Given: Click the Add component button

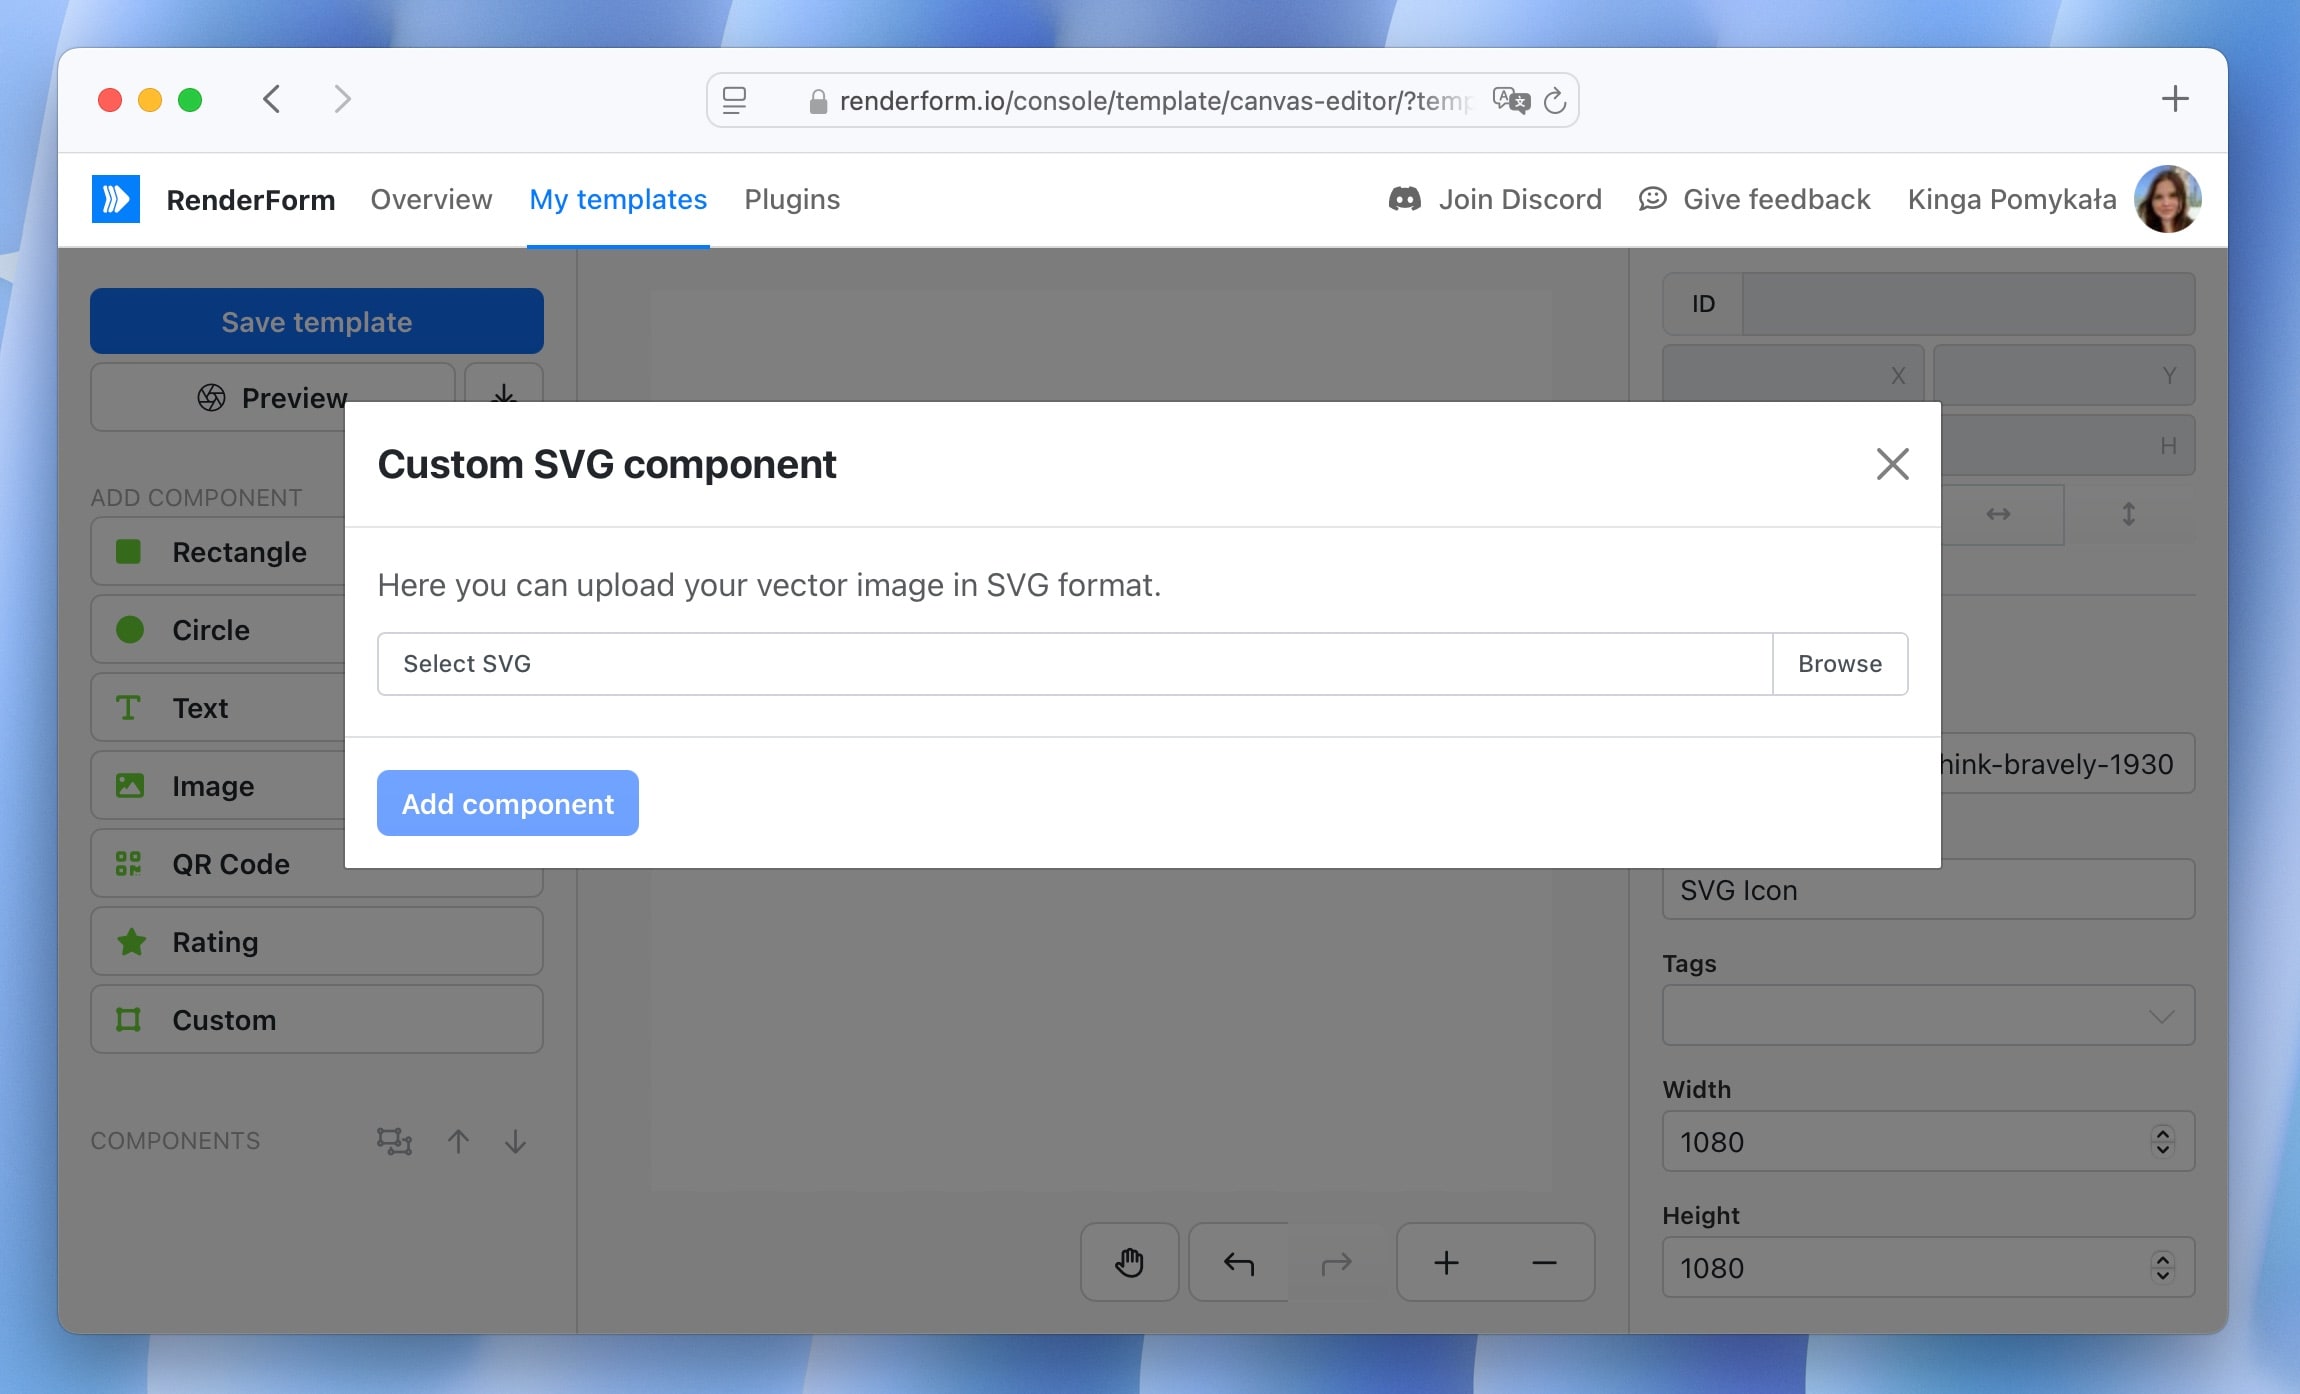Looking at the screenshot, I should click(x=508, y=803).
